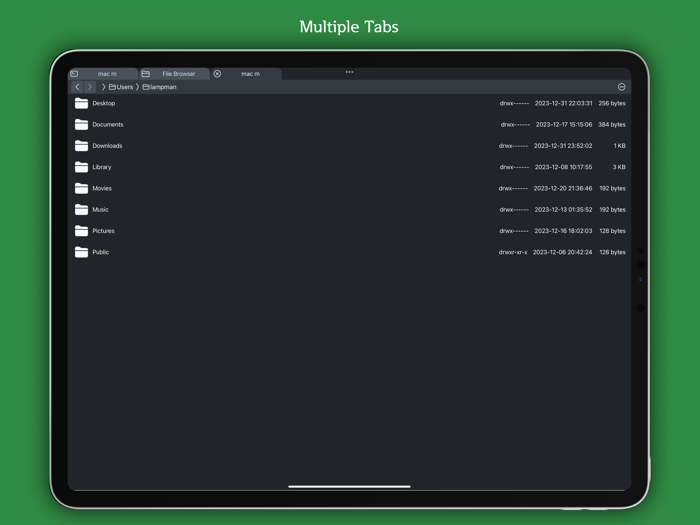Navigate to Users in the breadcrumb
The image size is (700, 525).
point(121,87)
